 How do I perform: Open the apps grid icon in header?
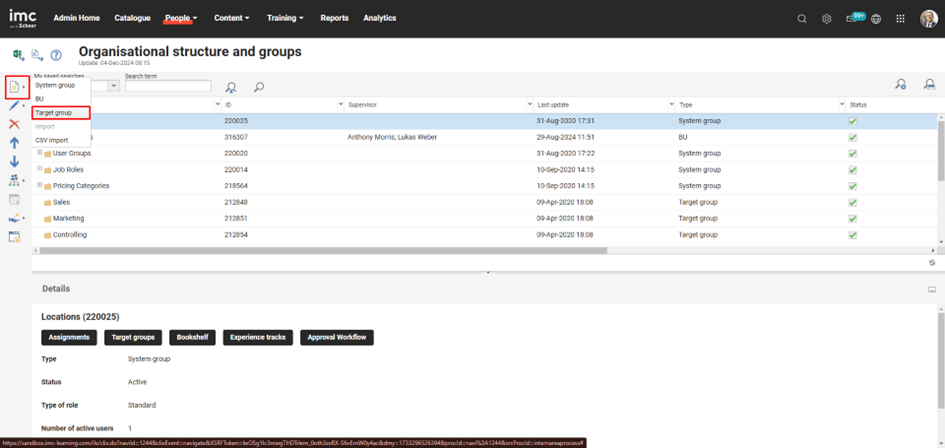pyautogui.click(x=900, y=18)
